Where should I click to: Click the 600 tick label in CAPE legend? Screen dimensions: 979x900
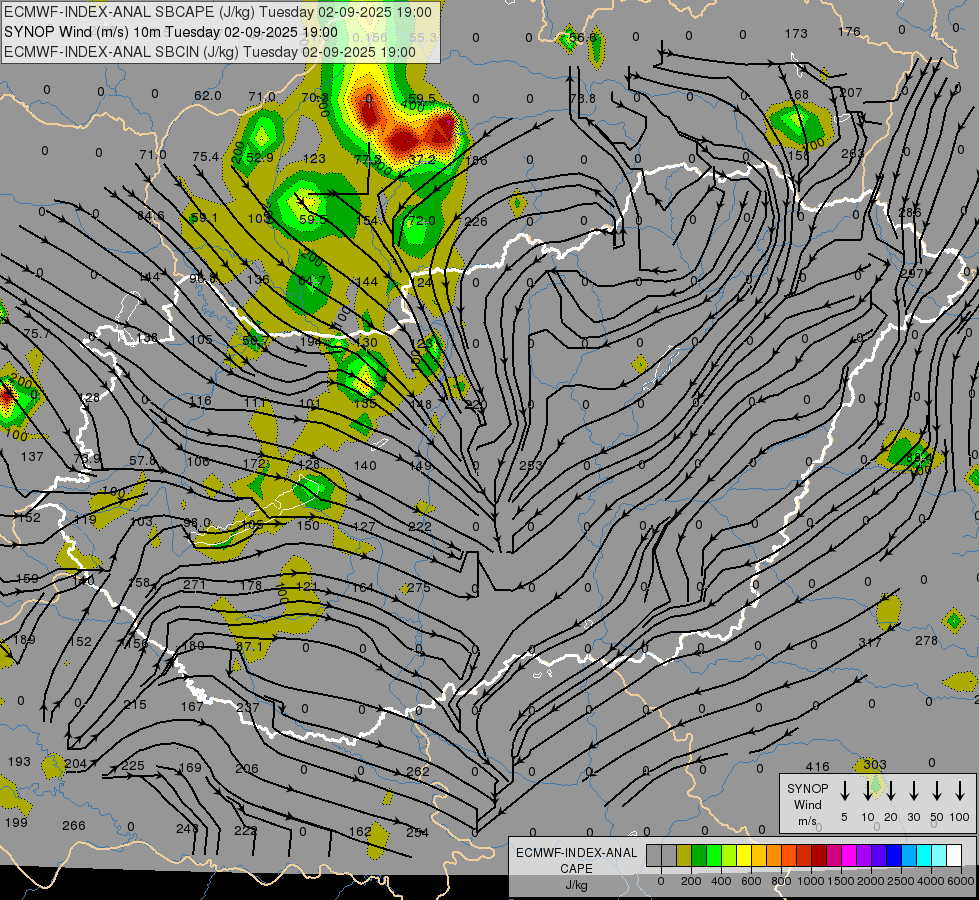(x=751, y=881)
